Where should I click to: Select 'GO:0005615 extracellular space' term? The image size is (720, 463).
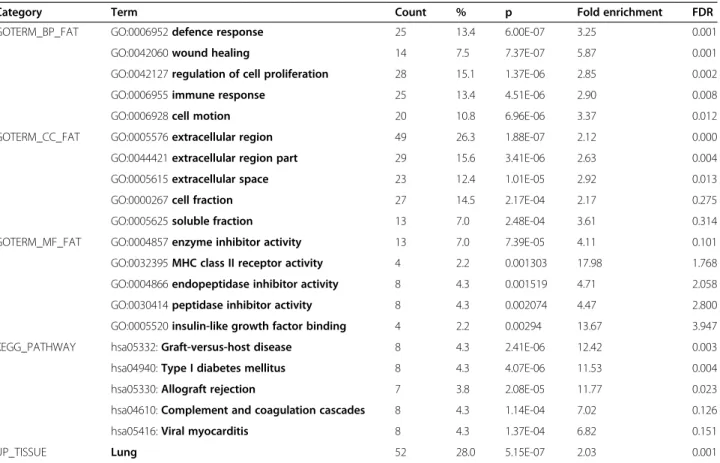pyautogui.click(x=190, y=179)
